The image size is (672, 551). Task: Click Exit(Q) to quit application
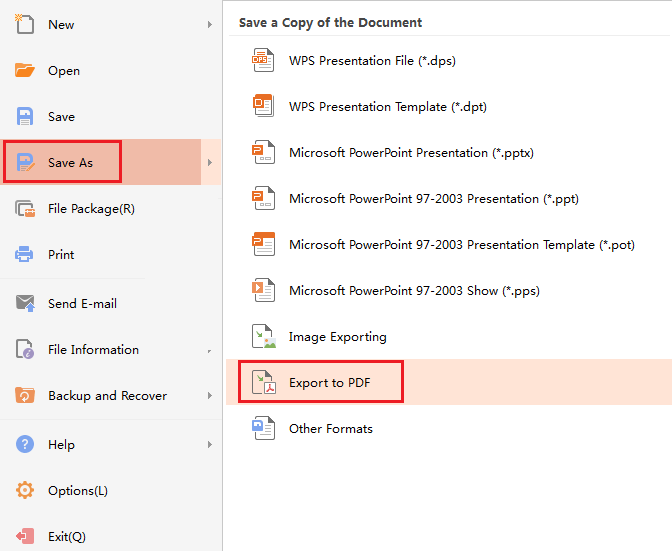click(66, 536)
